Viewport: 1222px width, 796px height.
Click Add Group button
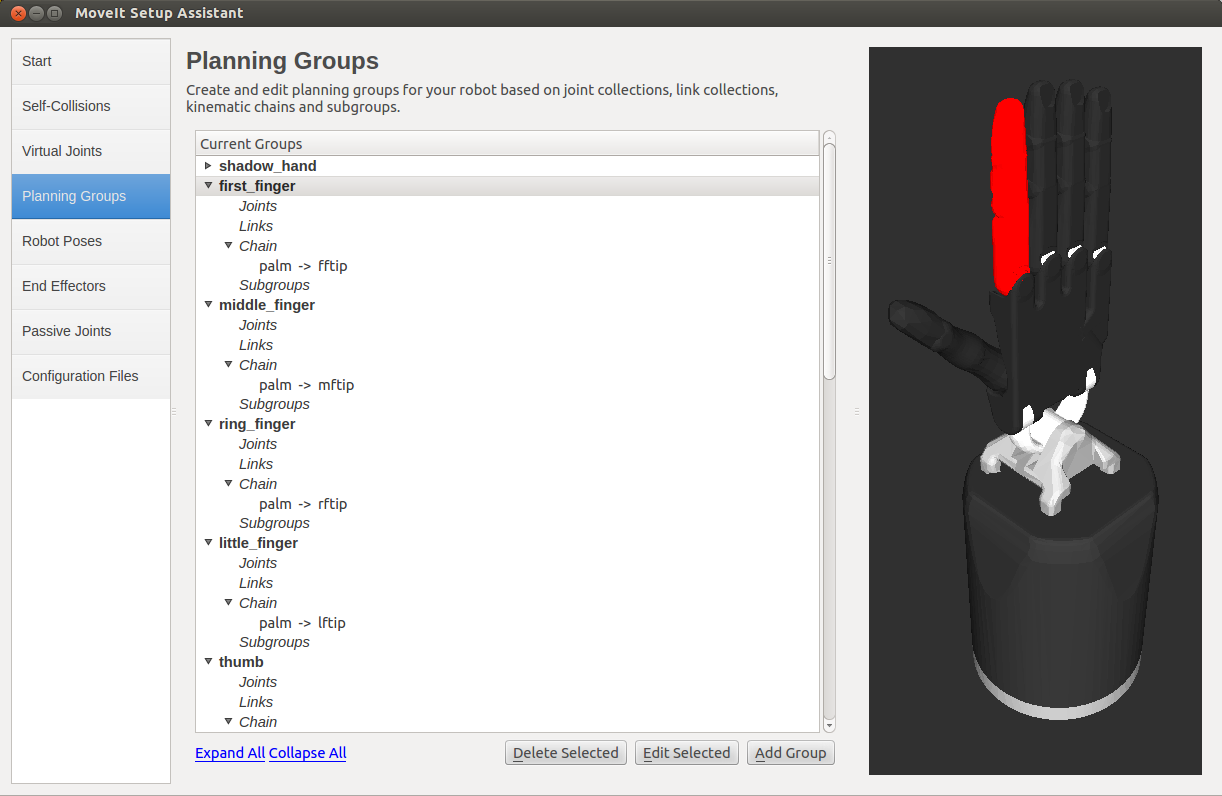tap(791, 753)
